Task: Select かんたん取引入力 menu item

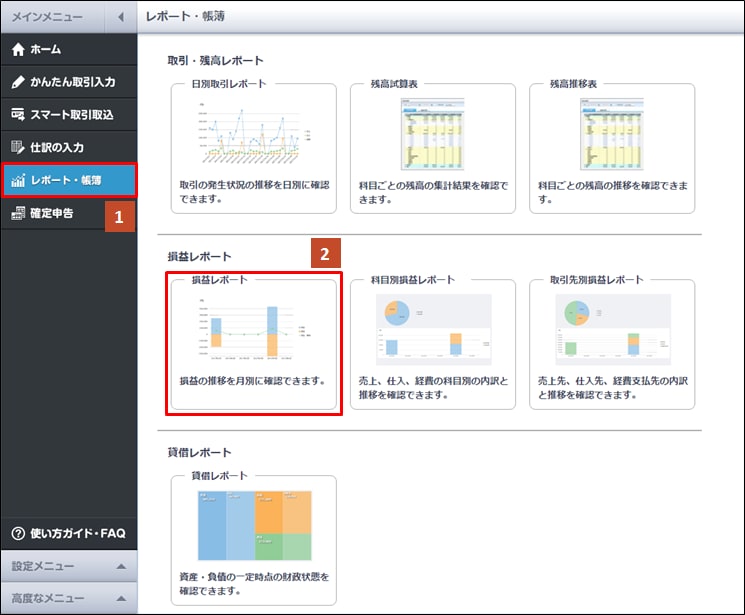Action: 78,82
